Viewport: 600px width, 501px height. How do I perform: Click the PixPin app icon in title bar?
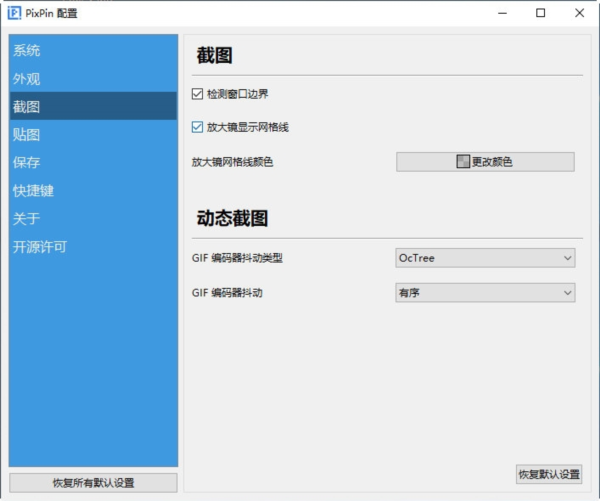(15, 13)
